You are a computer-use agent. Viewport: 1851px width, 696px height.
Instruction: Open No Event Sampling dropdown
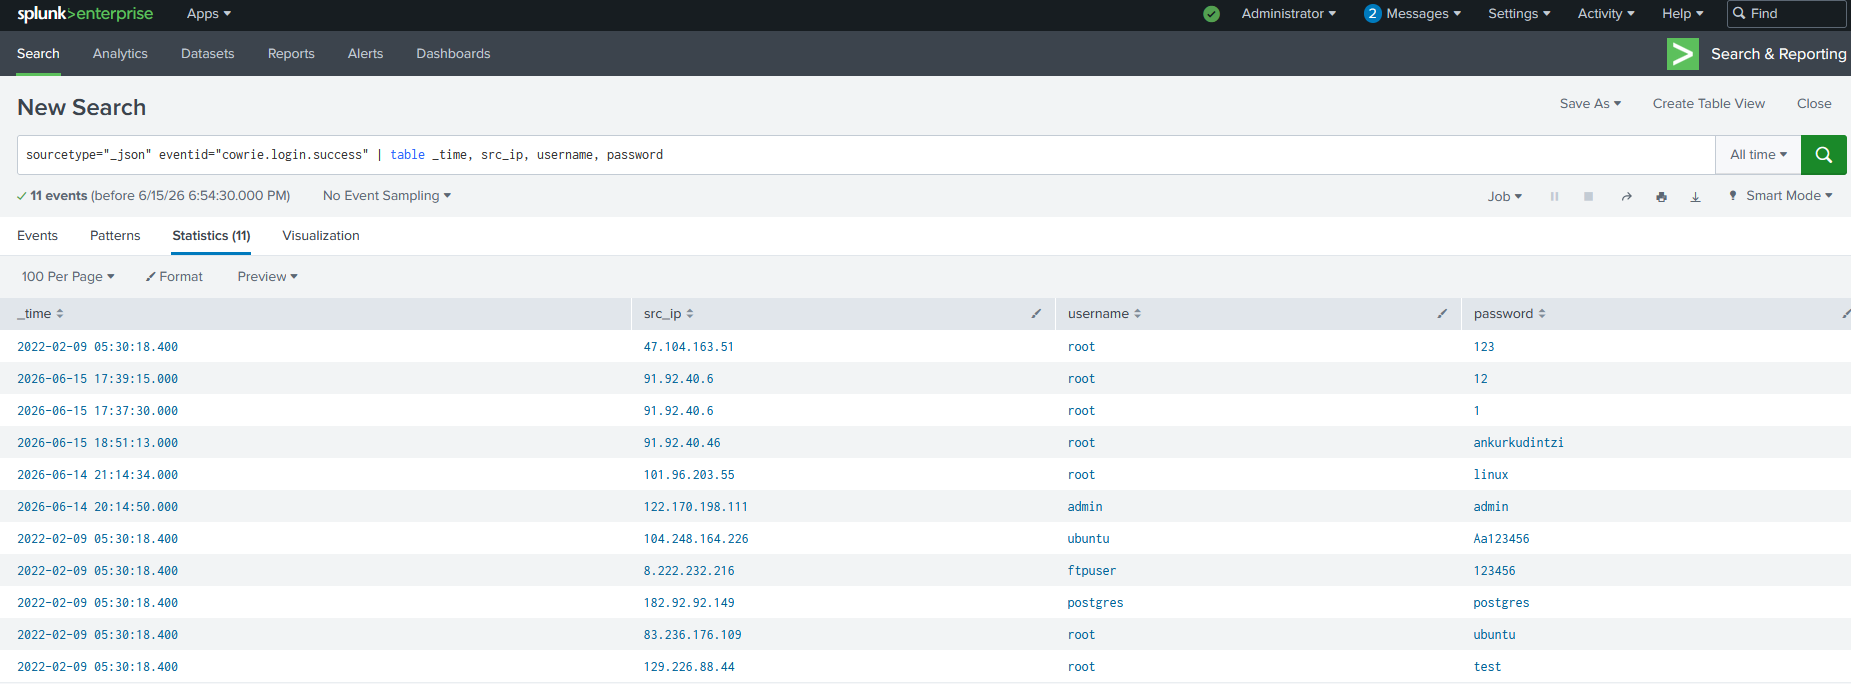(x=386, y=196)
